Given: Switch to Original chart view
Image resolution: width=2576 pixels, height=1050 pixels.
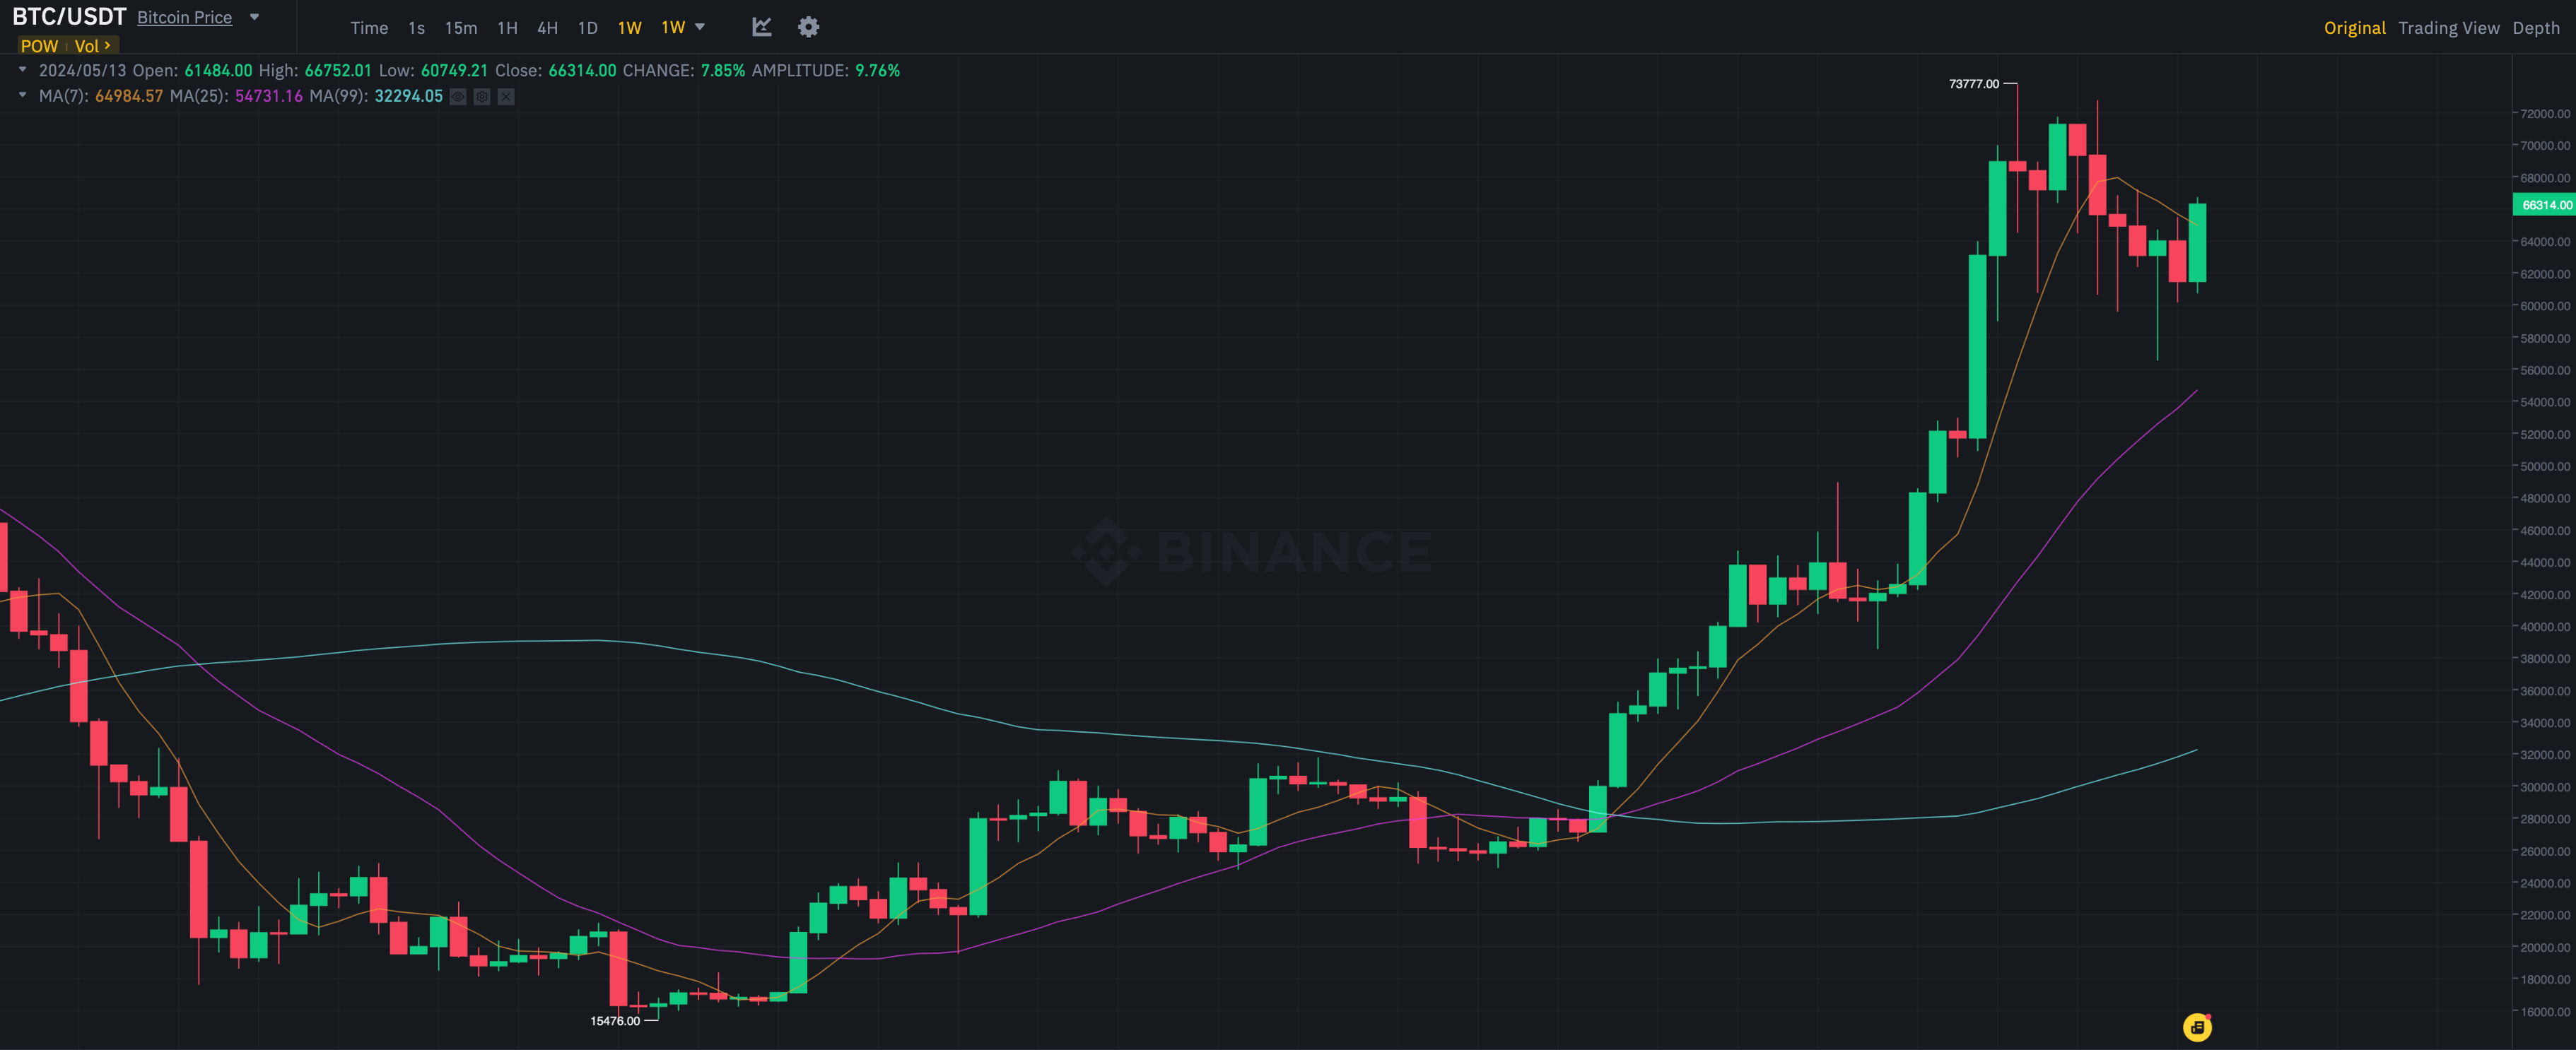Looking at the screenshot, I should point(2354,28).
